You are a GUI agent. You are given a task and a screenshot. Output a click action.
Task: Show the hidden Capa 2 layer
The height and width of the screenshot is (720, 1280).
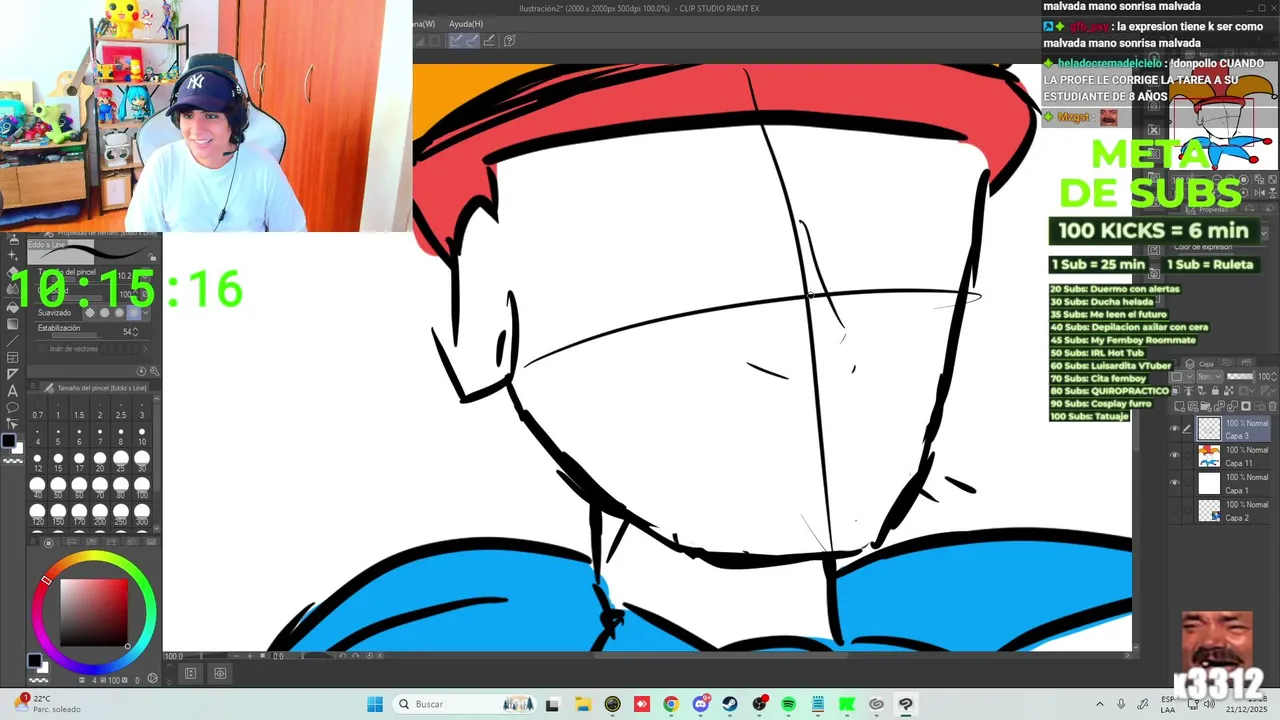coord(1174,510)
